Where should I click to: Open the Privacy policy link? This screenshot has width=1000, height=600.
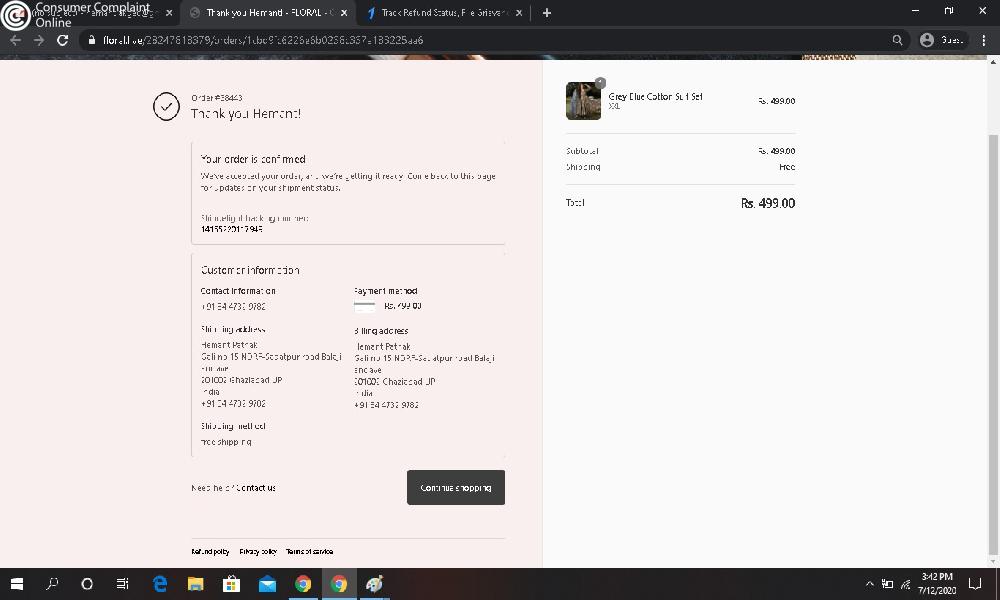point(258,552)
